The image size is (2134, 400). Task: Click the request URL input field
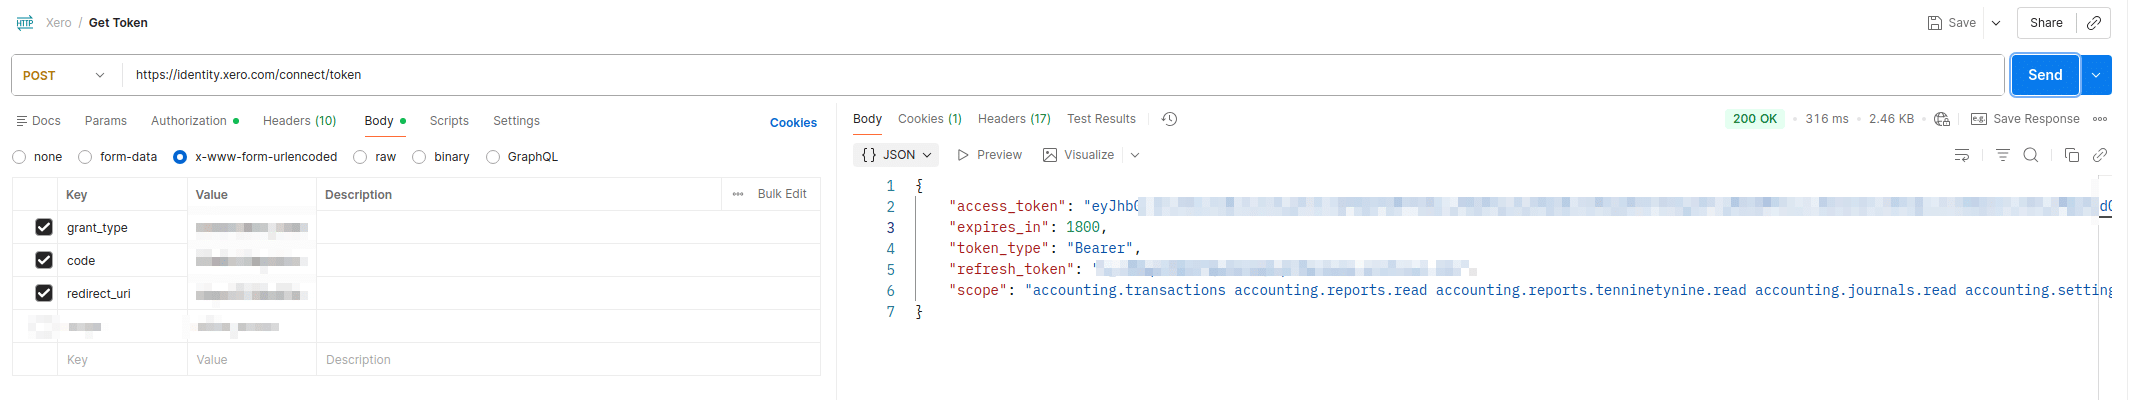point(1062,75)
